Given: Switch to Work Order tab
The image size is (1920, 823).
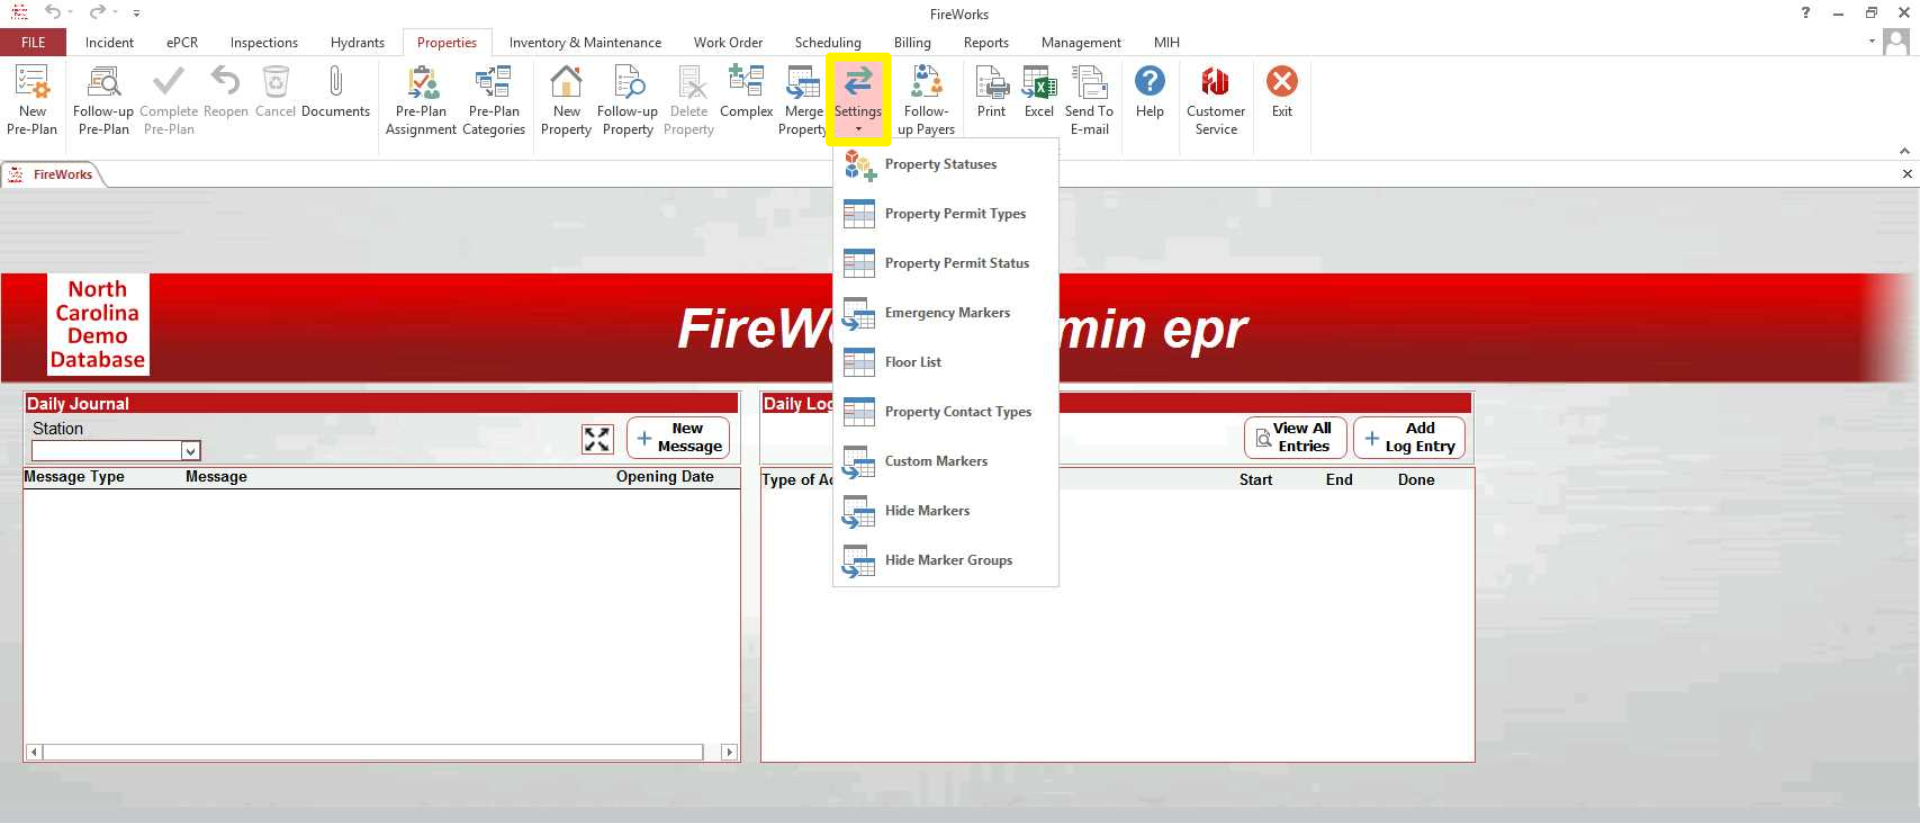Looking at the screenshot, I should coord(728,42).
